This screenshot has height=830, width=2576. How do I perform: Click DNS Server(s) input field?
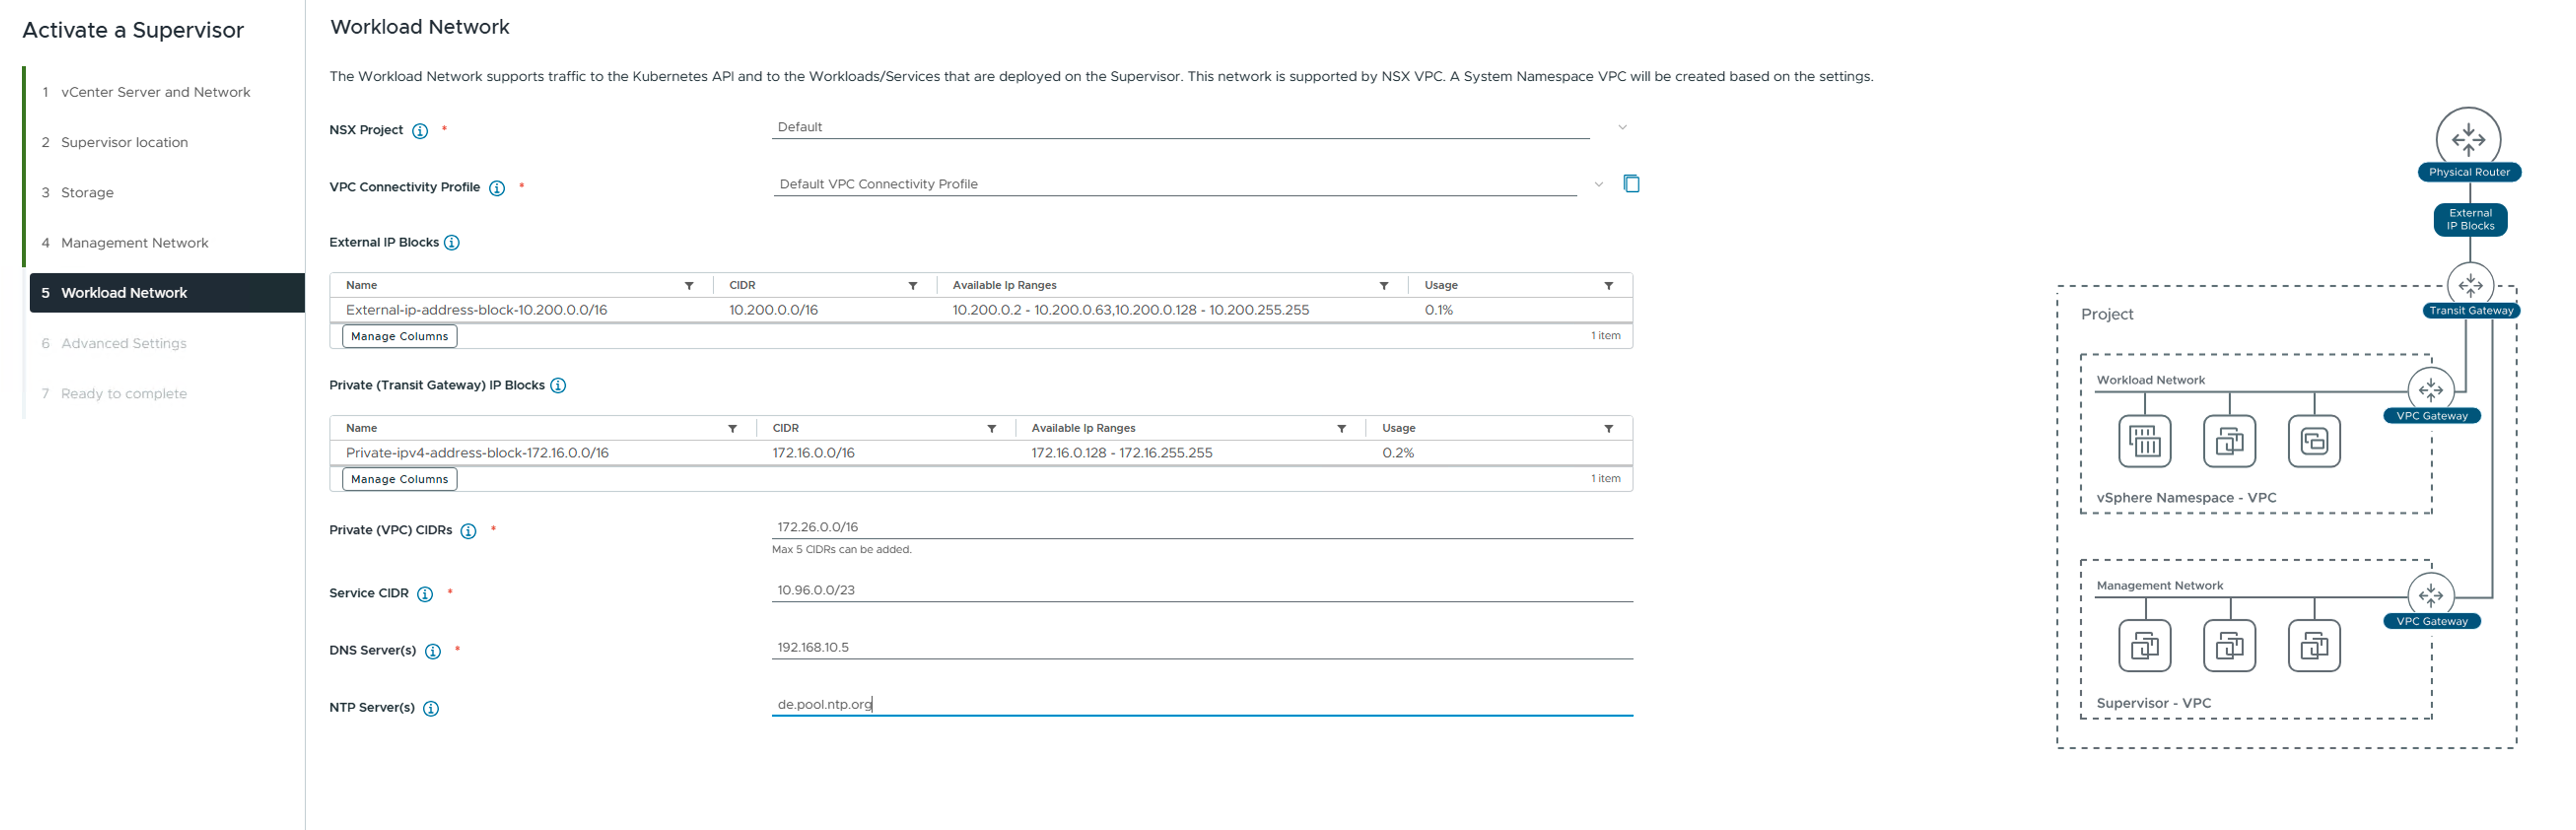1202,647
